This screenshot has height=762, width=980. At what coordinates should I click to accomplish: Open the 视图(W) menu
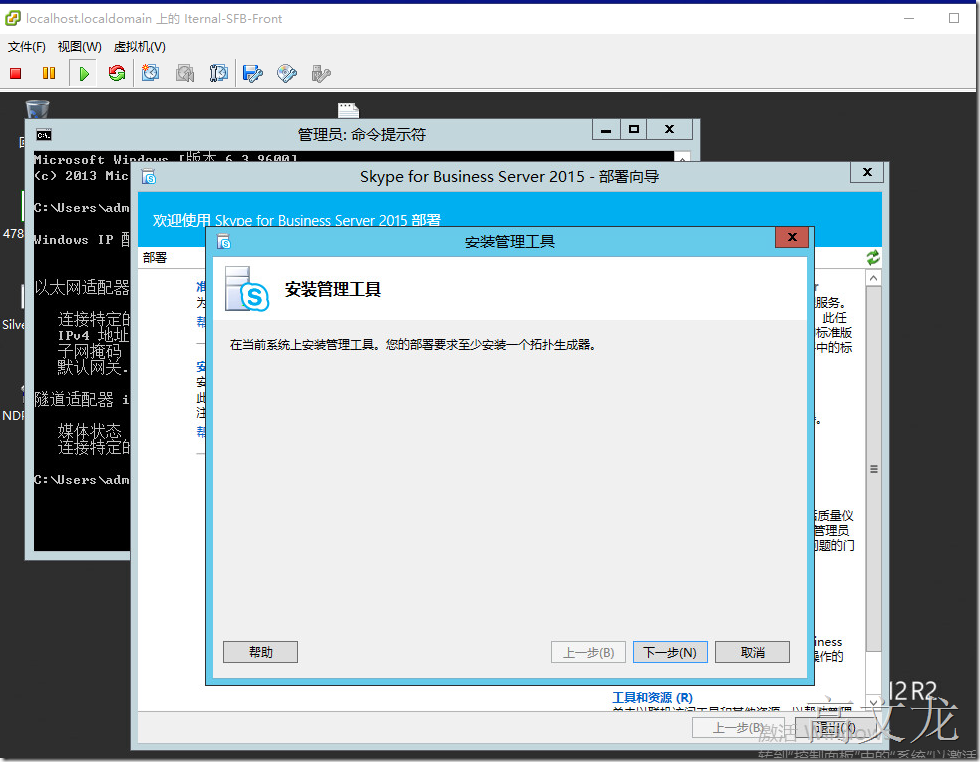coord(79,47)
